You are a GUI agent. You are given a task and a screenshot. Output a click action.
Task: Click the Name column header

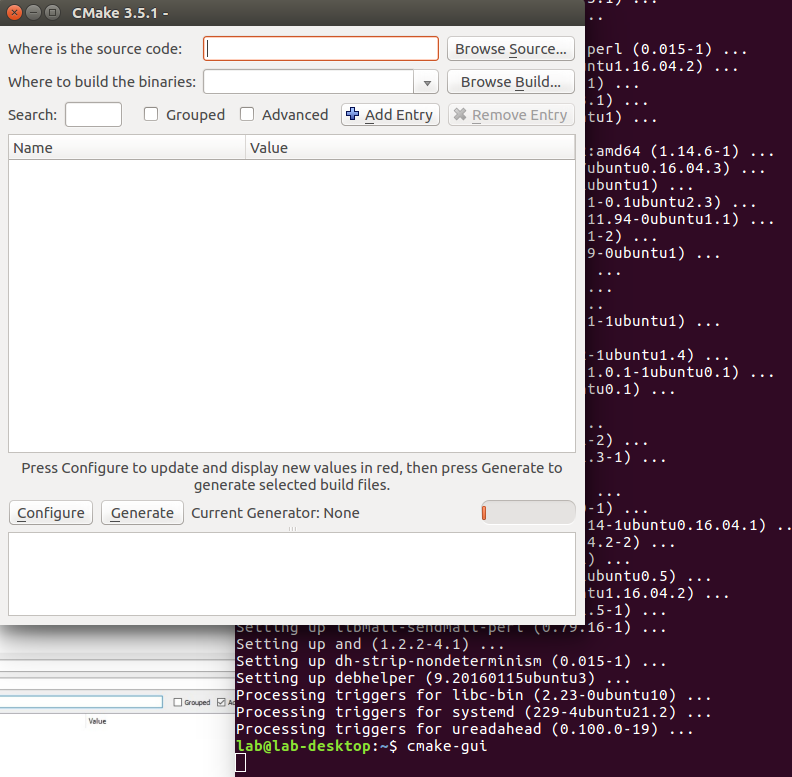click(127, 148)
